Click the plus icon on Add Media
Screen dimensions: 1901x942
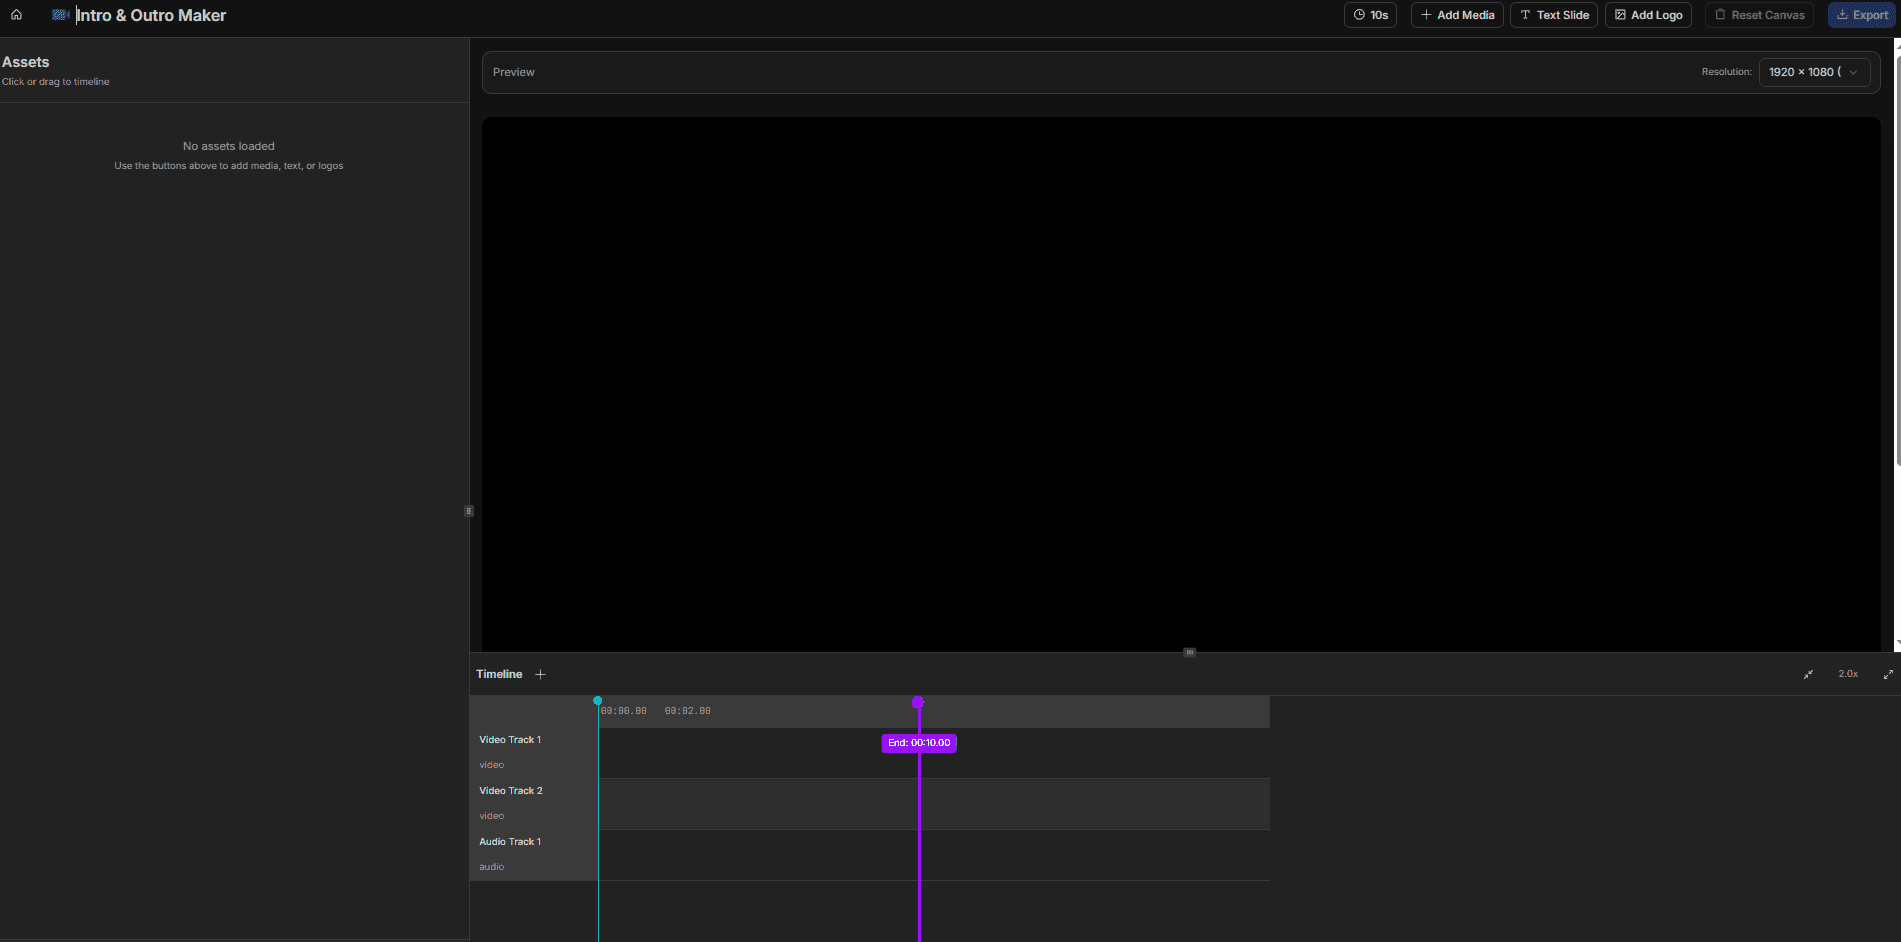pos(1426,14)
